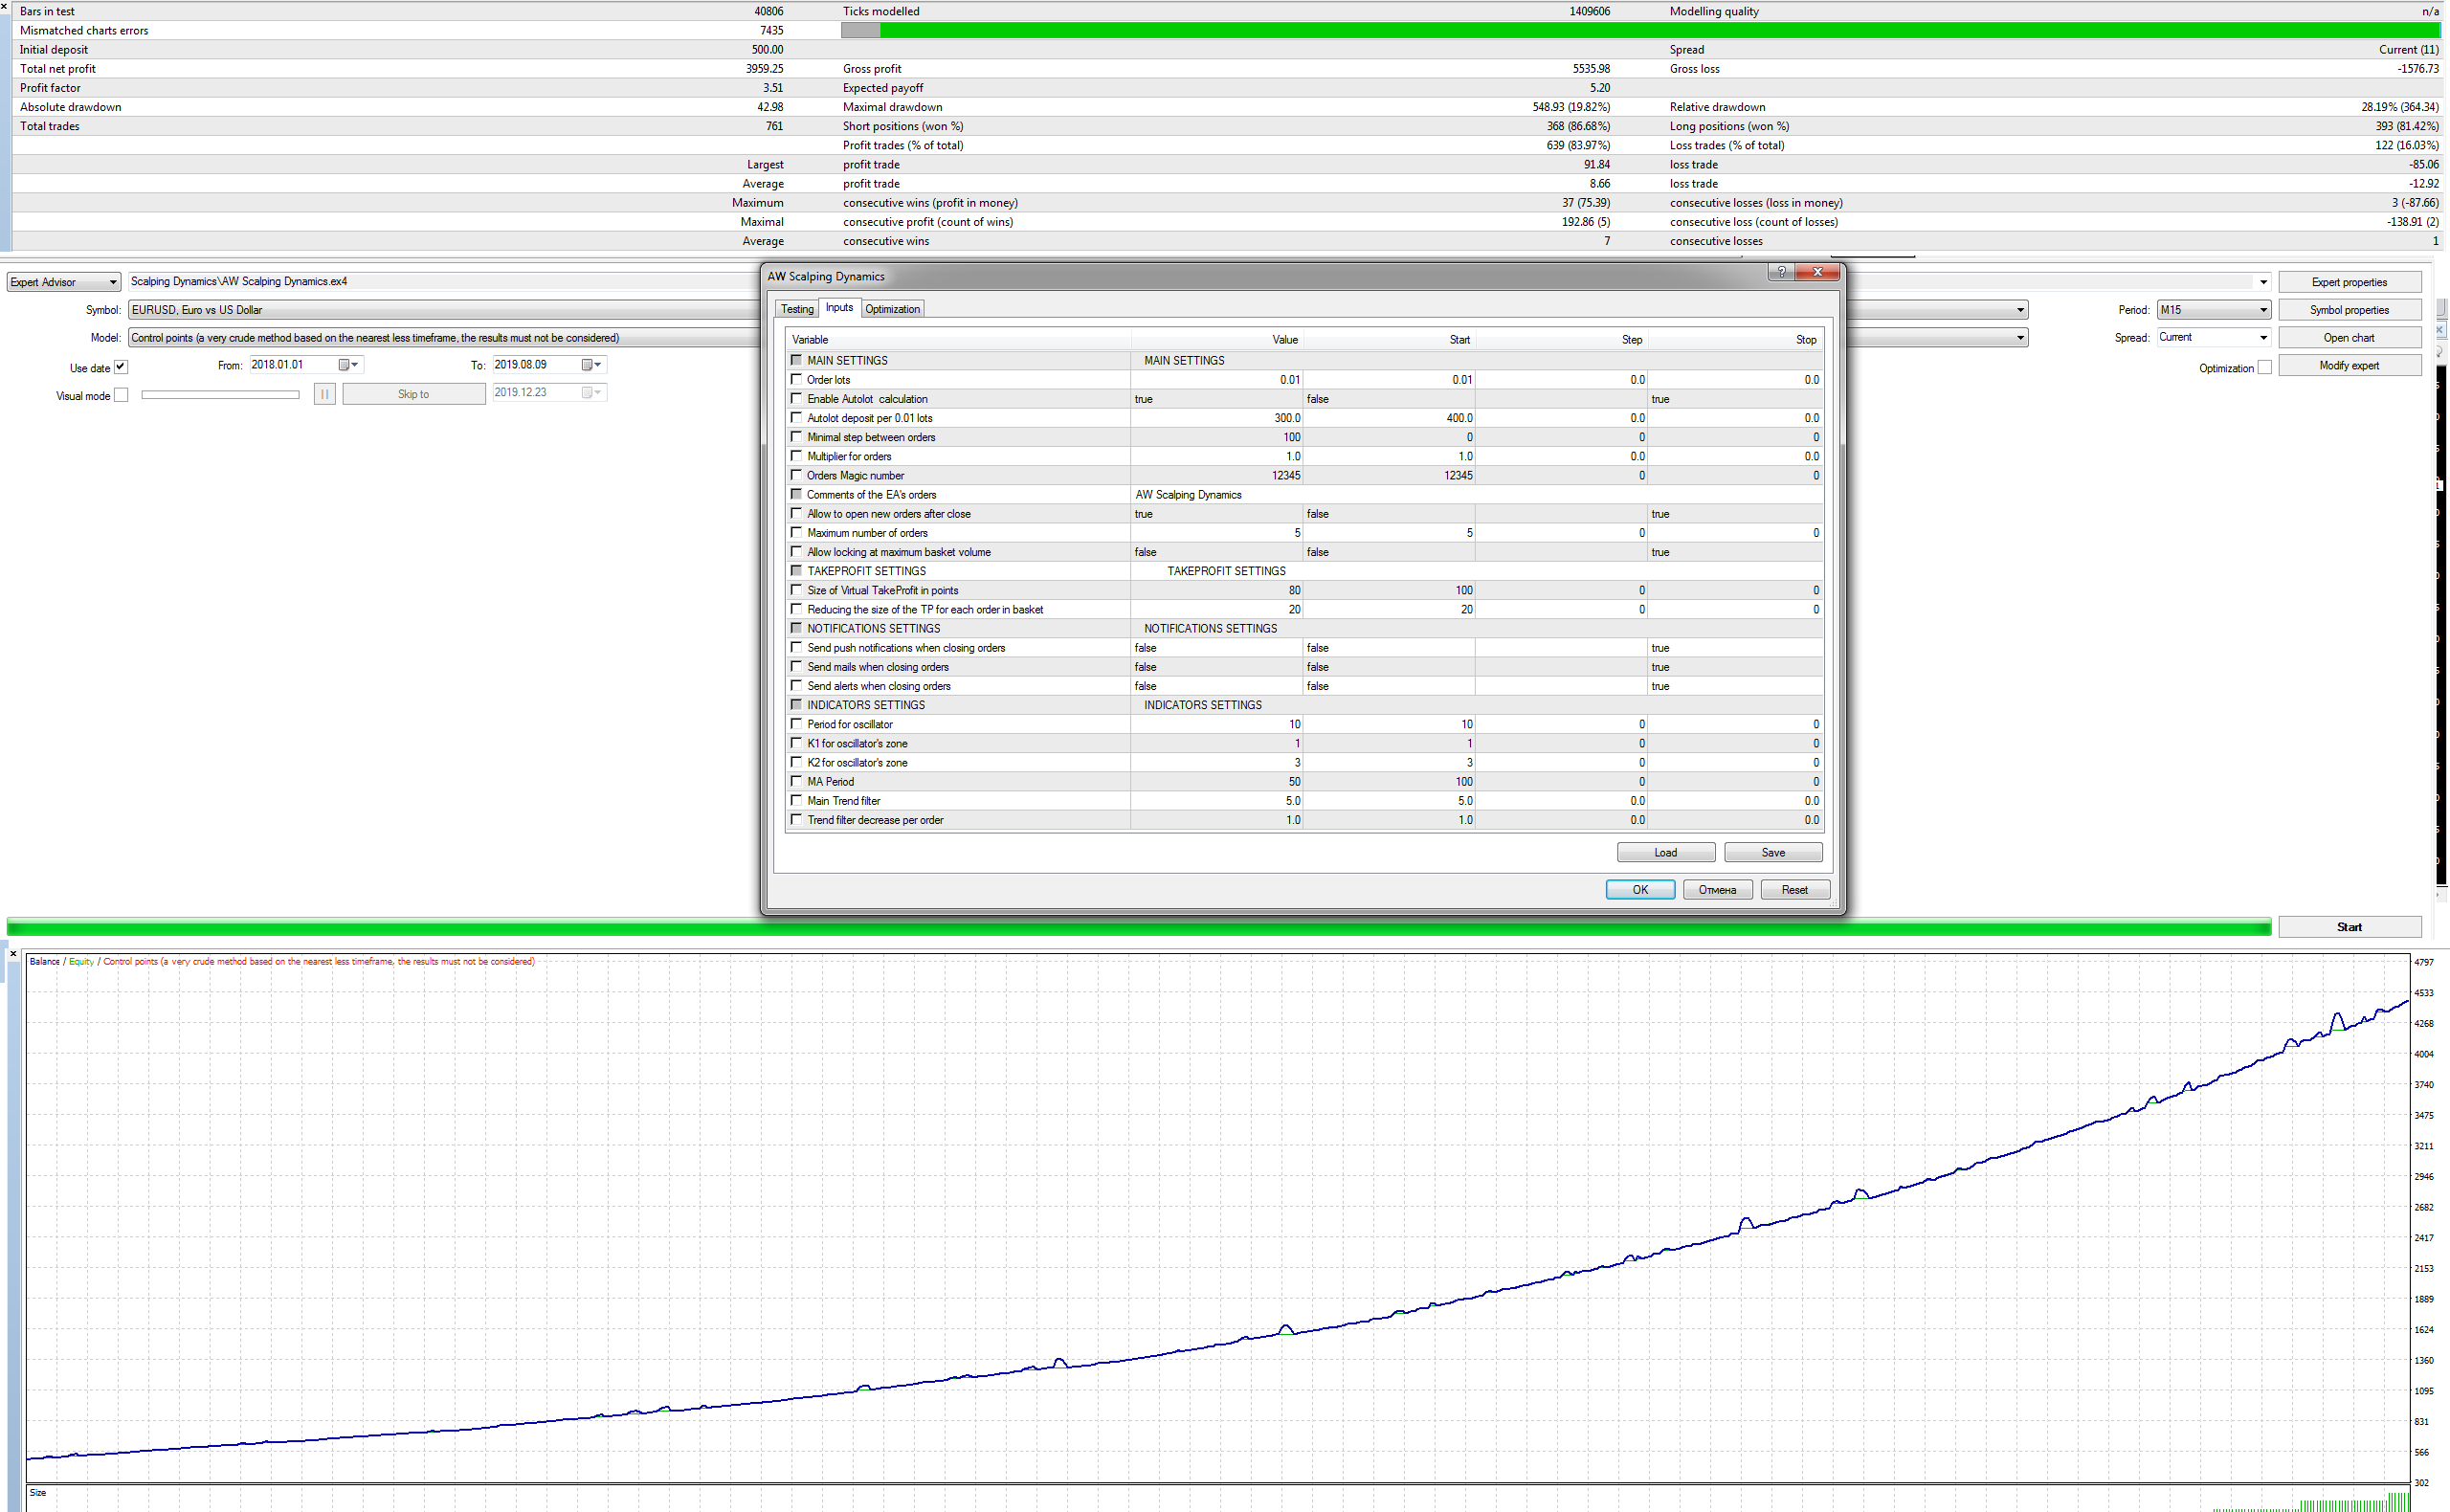Click the dialog's question mark help button
The image size is (2450, 1512).
tap(1781, 272)
